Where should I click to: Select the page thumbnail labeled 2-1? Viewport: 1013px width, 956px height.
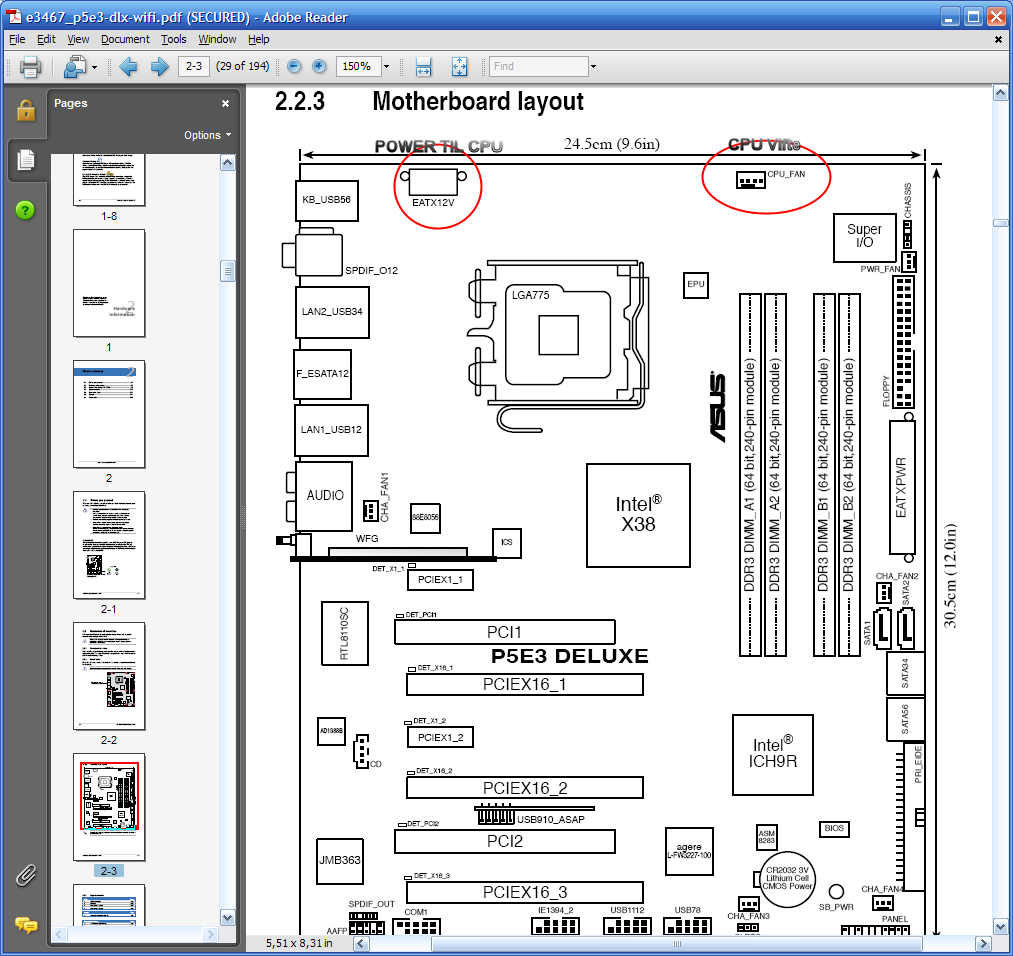coord(109,545)
